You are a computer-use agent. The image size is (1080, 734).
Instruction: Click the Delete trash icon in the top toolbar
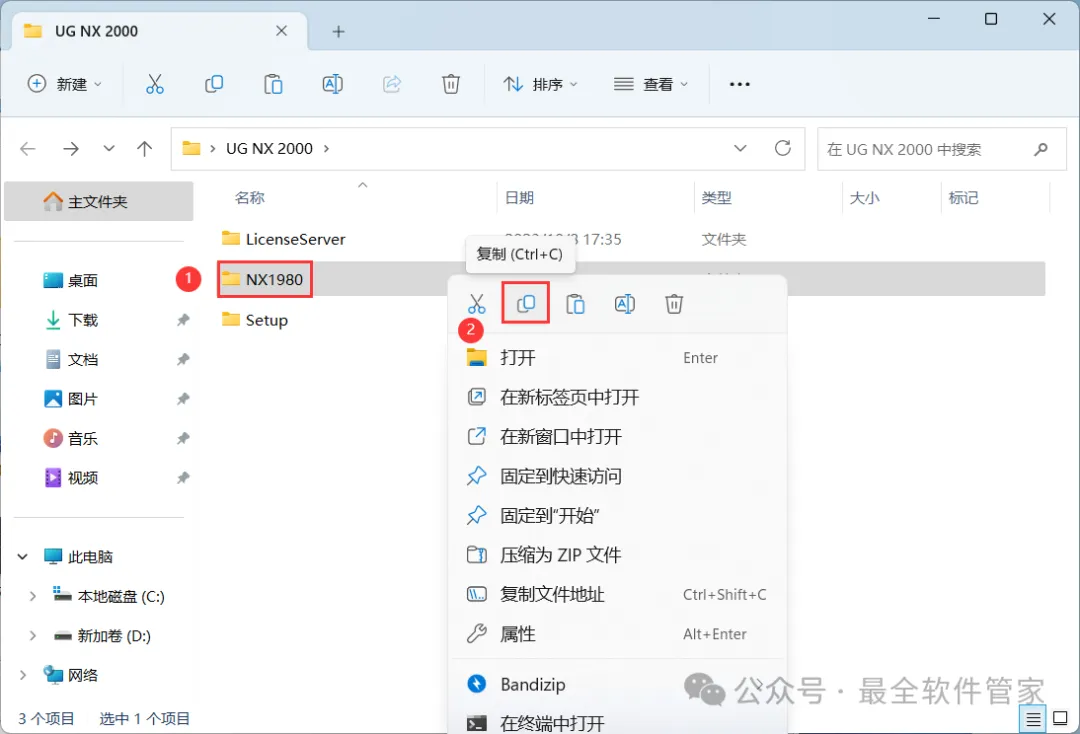(450, 84)
